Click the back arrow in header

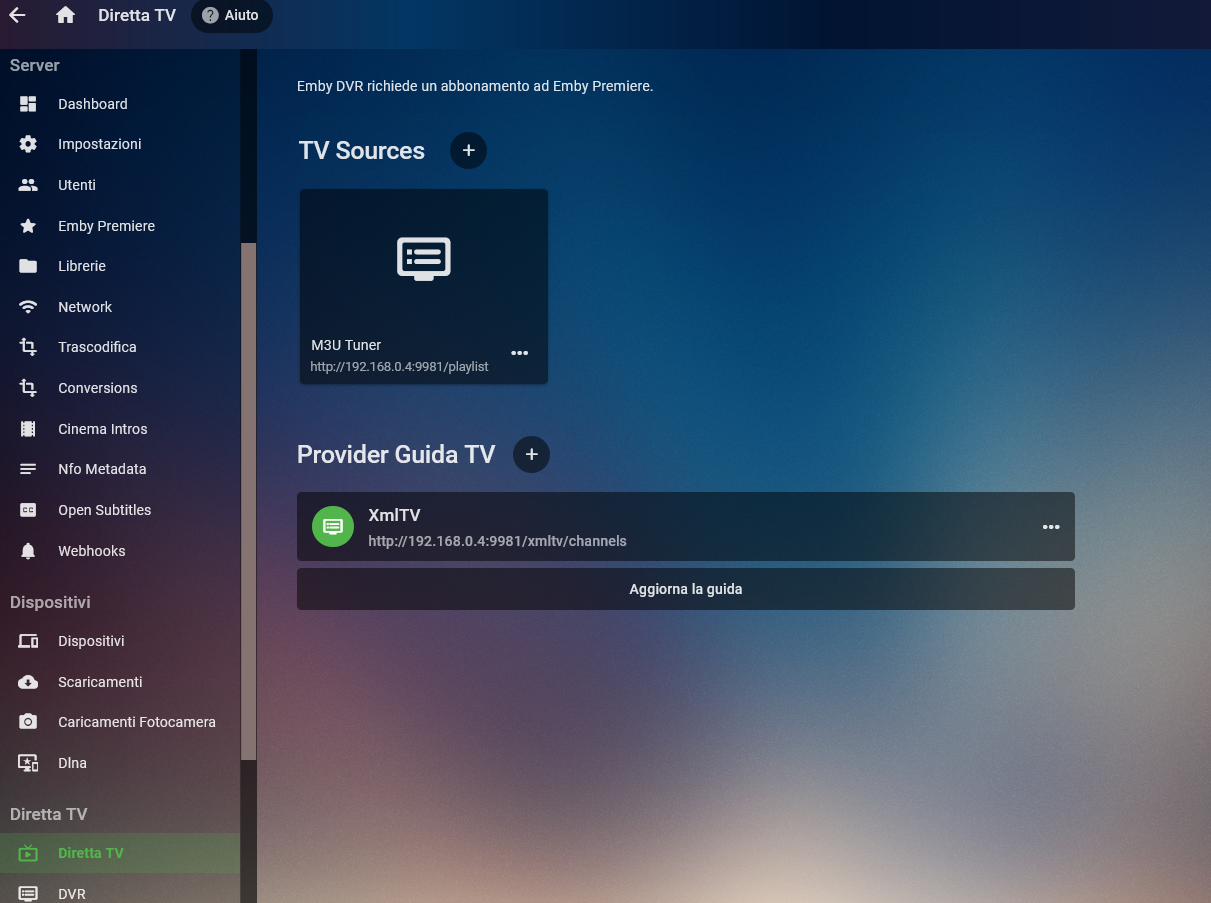[17, 15]
